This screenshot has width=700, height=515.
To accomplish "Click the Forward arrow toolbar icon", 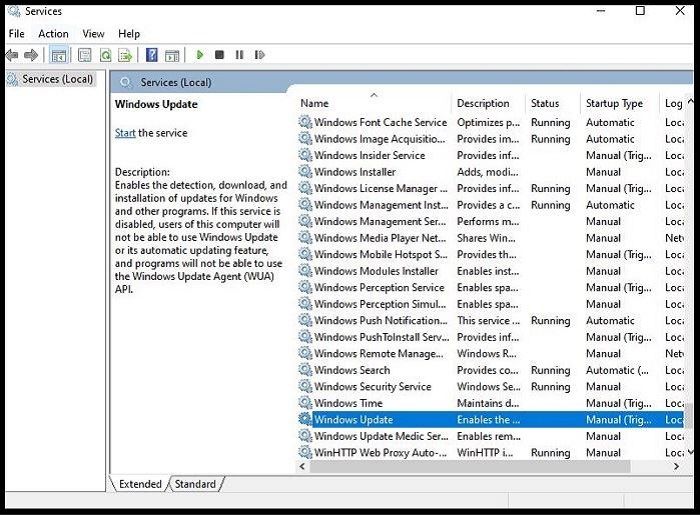I will pyautogui.click(x=31, y=55).
